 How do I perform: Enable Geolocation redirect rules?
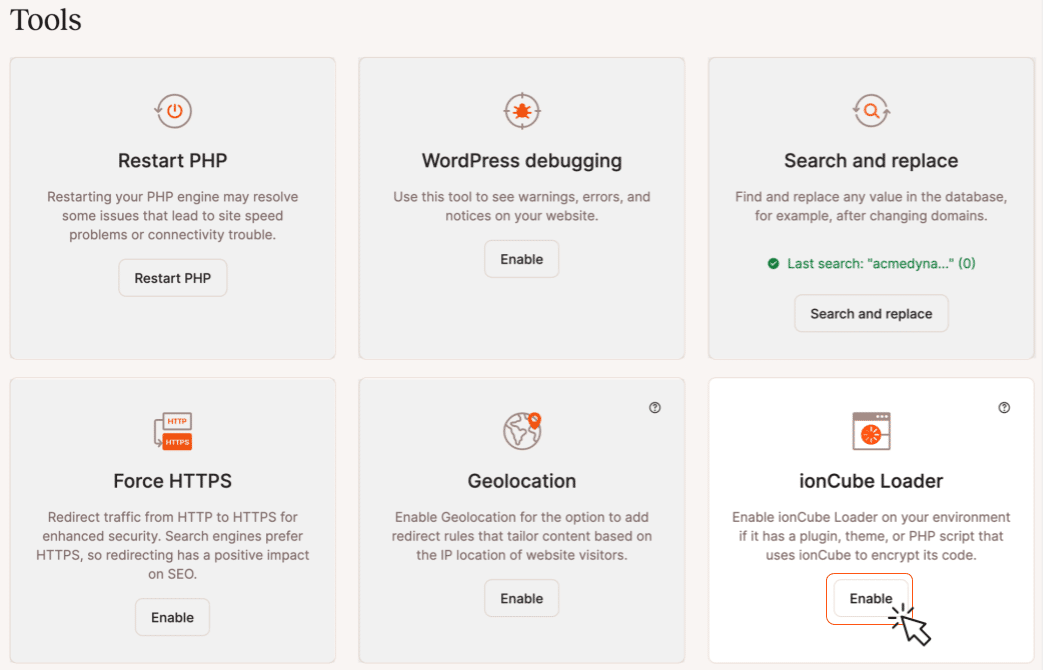521,597
